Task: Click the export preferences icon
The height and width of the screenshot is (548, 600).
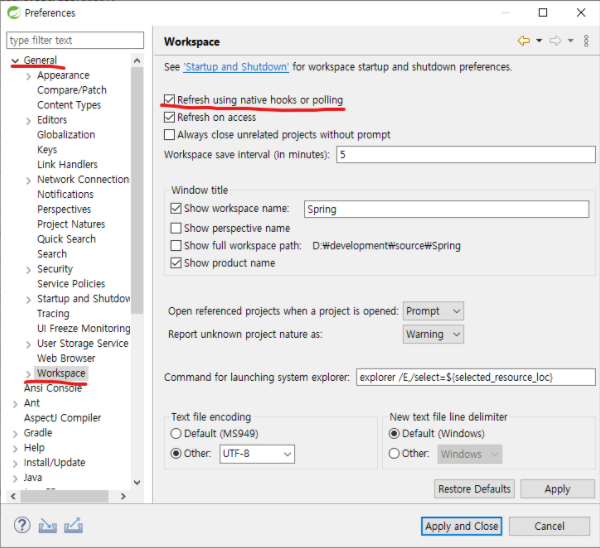Action: coord(73,525)
